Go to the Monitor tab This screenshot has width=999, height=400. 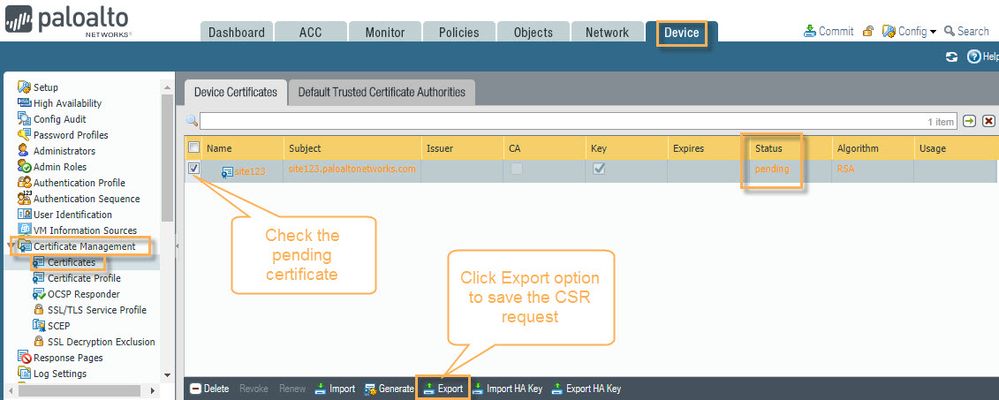pos(385,32)
